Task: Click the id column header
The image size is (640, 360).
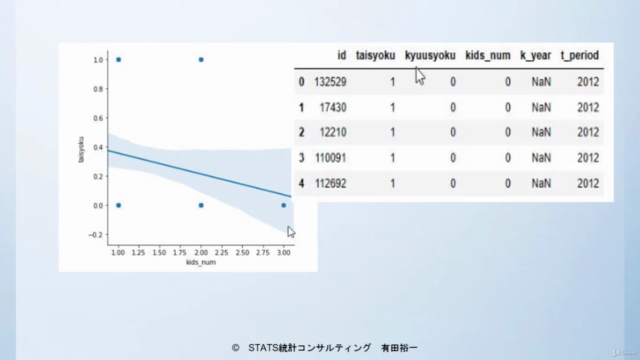Action: pos(341,55)
